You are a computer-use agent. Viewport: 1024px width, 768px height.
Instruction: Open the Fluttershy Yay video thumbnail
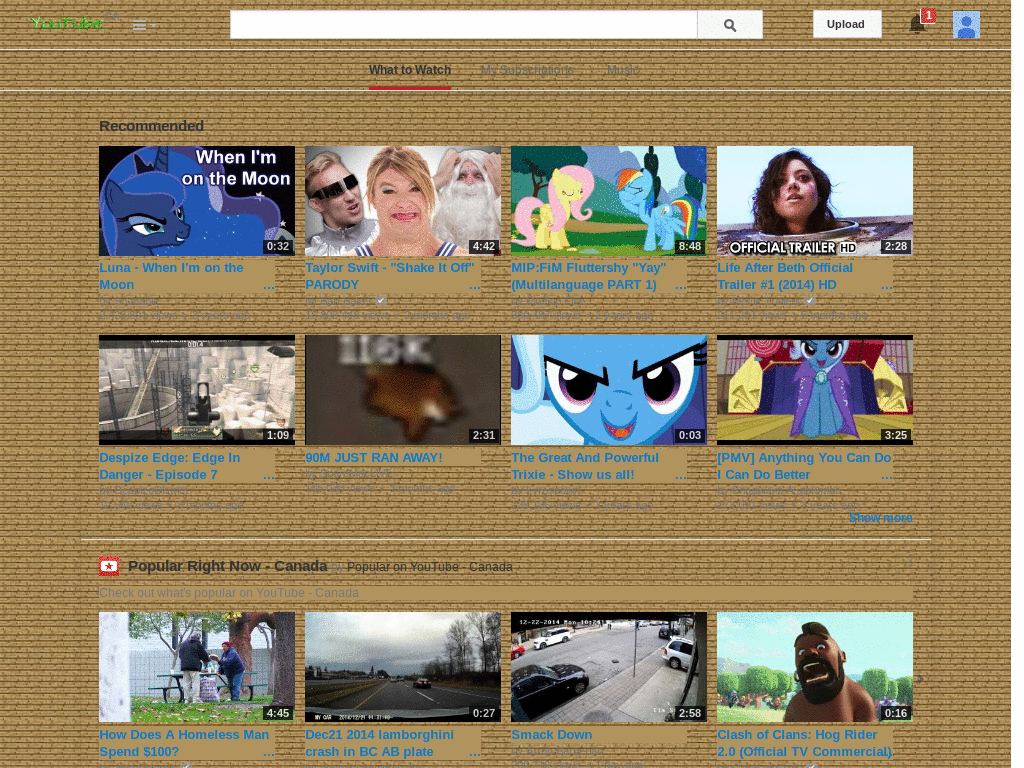point(609,201)
